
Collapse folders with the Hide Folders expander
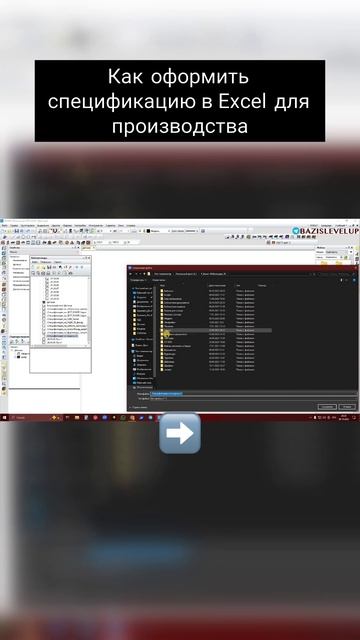[x=138, y=407]
